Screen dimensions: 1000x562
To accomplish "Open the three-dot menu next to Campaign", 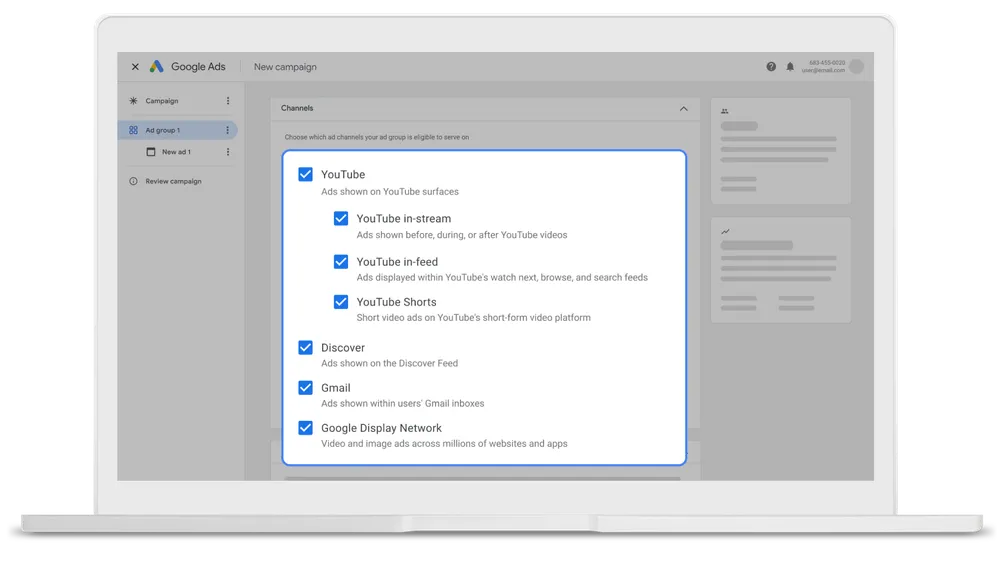I will tap(228, 101).
